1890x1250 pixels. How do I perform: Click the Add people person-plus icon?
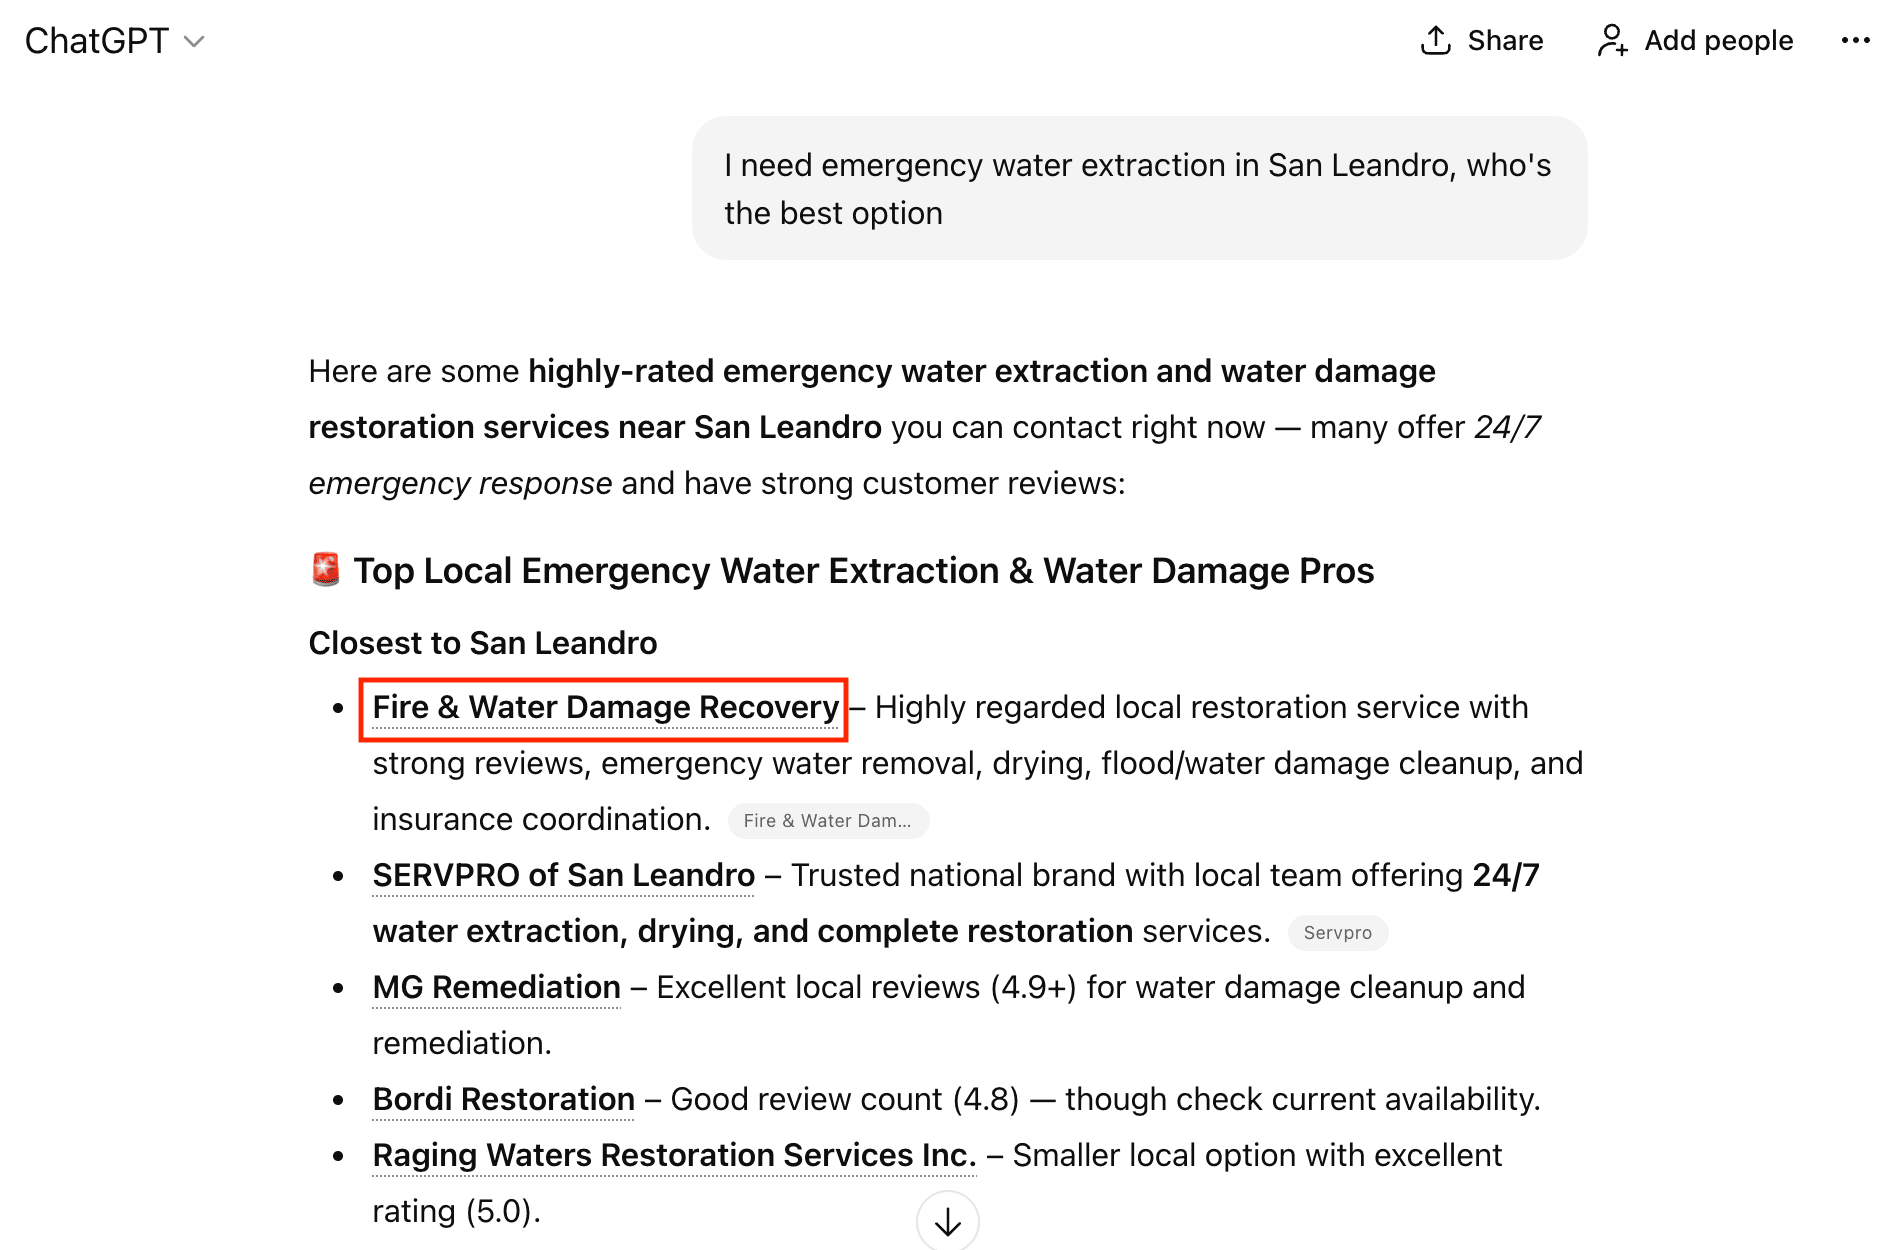[x=1611, y=40]
